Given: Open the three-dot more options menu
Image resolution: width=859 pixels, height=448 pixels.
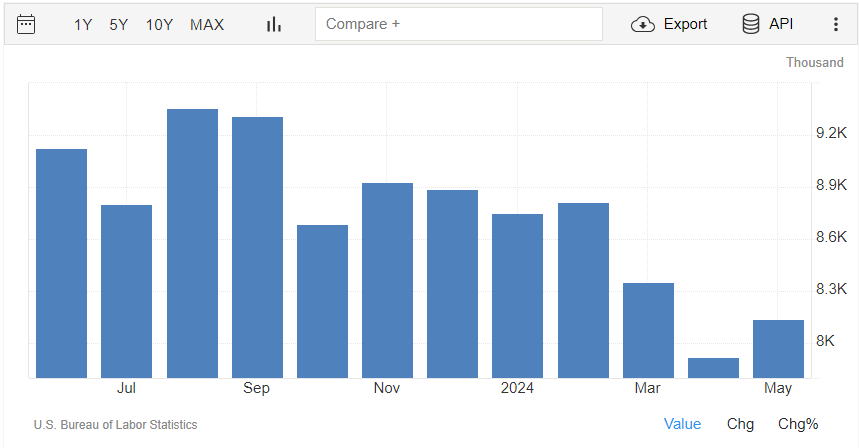Looking at the screenshot, I should point(835,24).
